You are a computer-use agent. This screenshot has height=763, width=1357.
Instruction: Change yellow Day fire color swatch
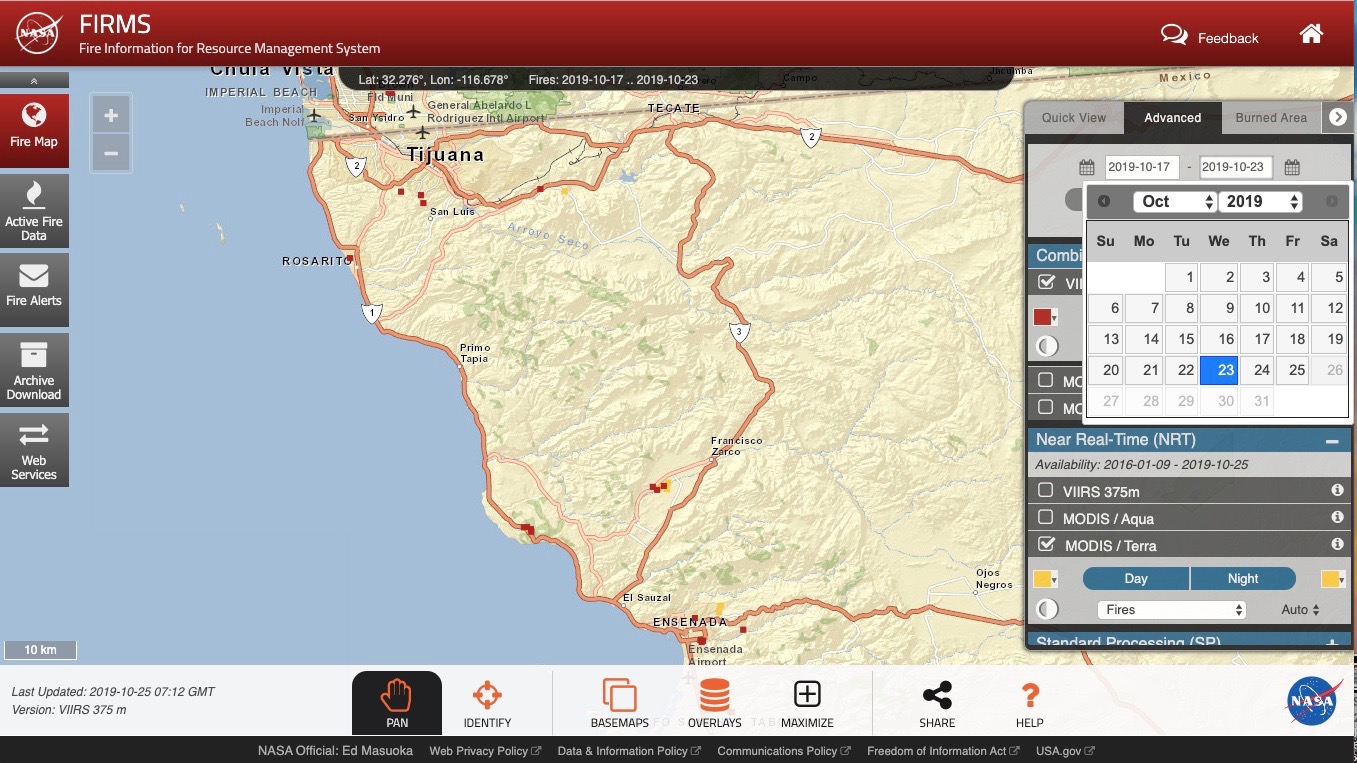tap(1045, 579)
